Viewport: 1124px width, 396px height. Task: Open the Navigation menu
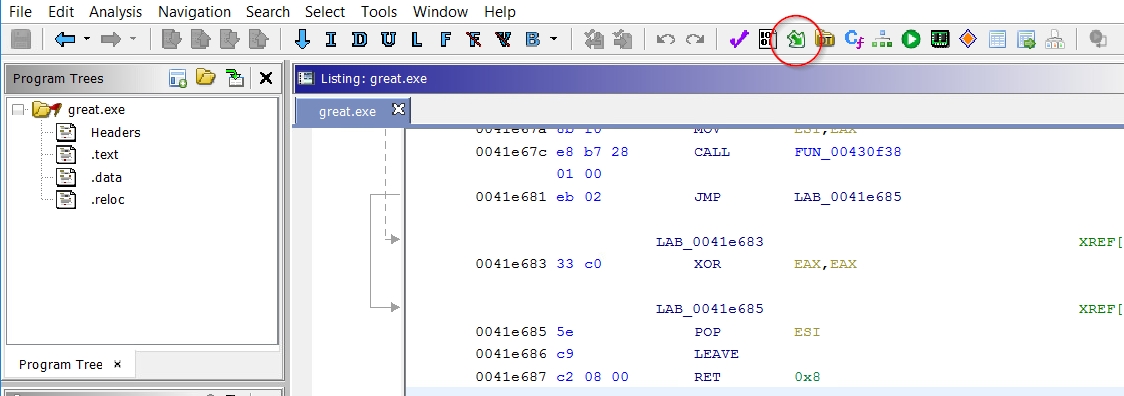pos(194,12)
